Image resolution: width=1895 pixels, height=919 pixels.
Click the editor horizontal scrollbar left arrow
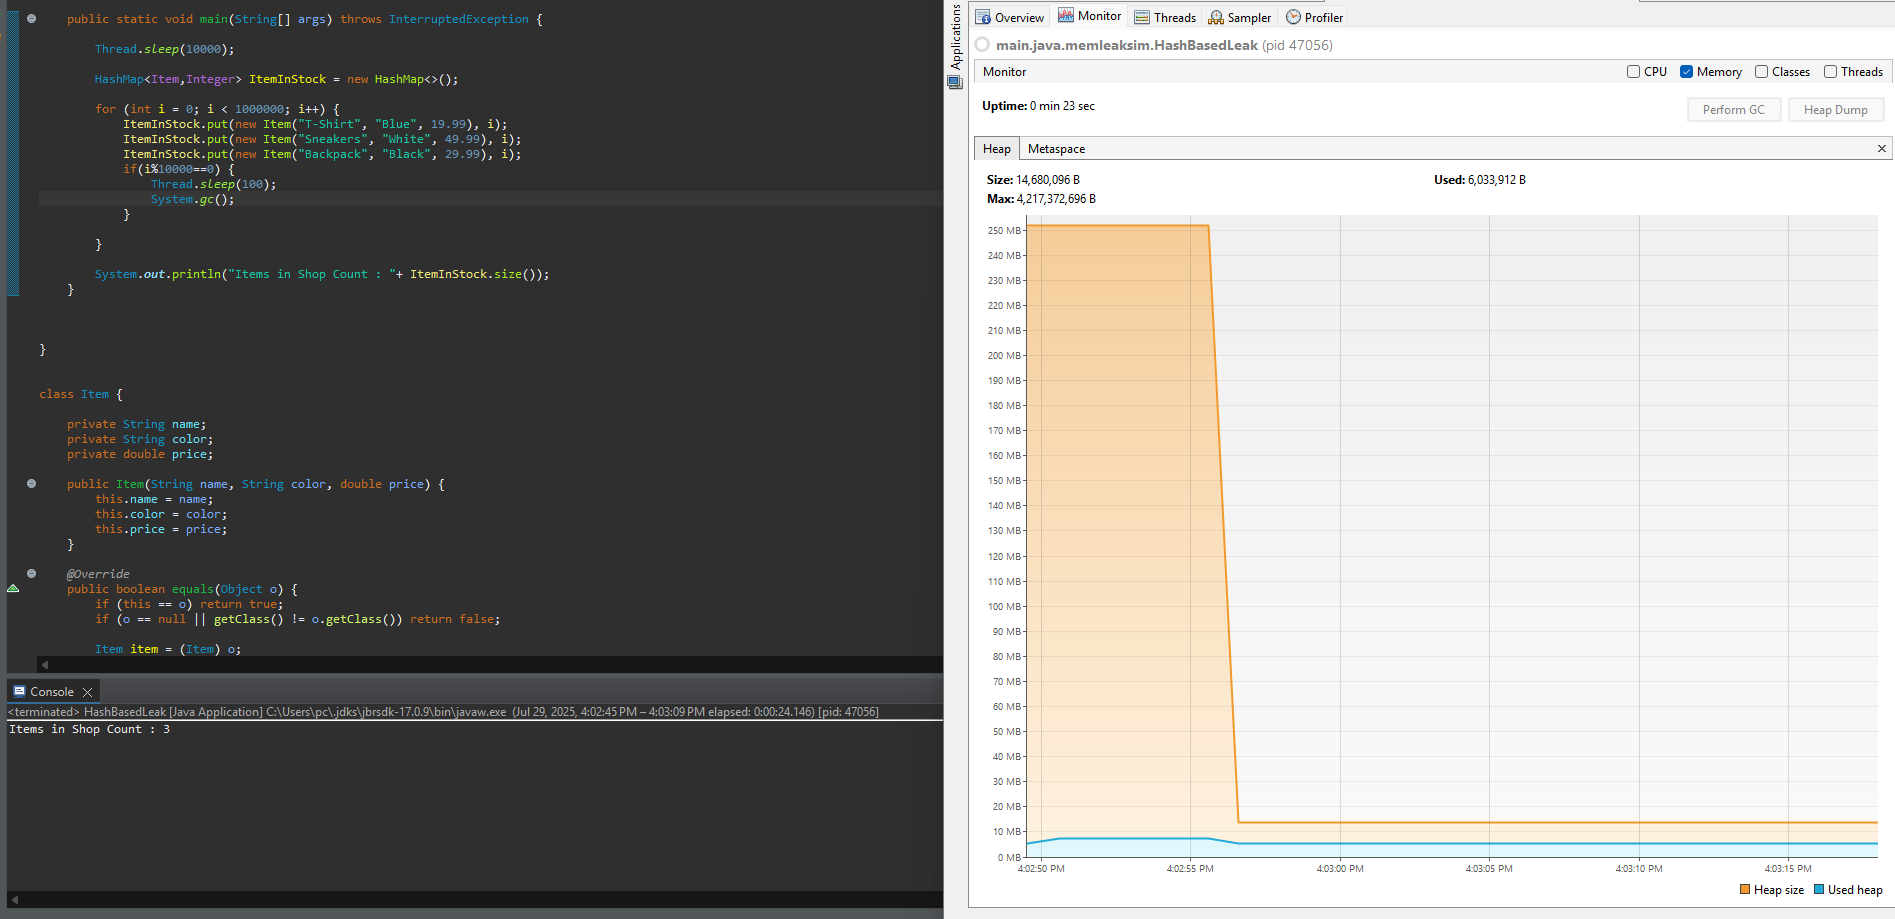click(44, 665)
